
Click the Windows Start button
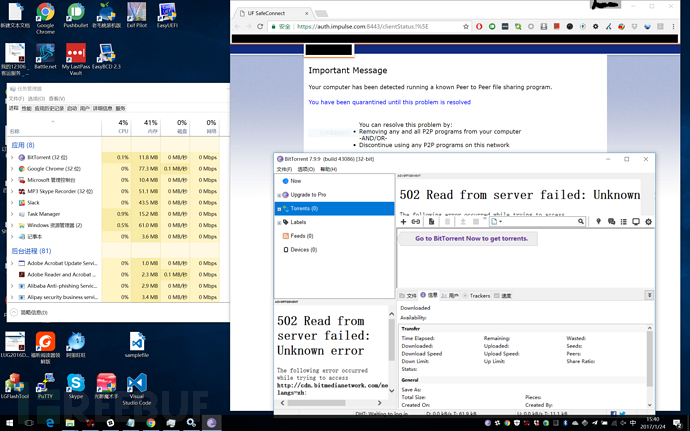[10, 423]
